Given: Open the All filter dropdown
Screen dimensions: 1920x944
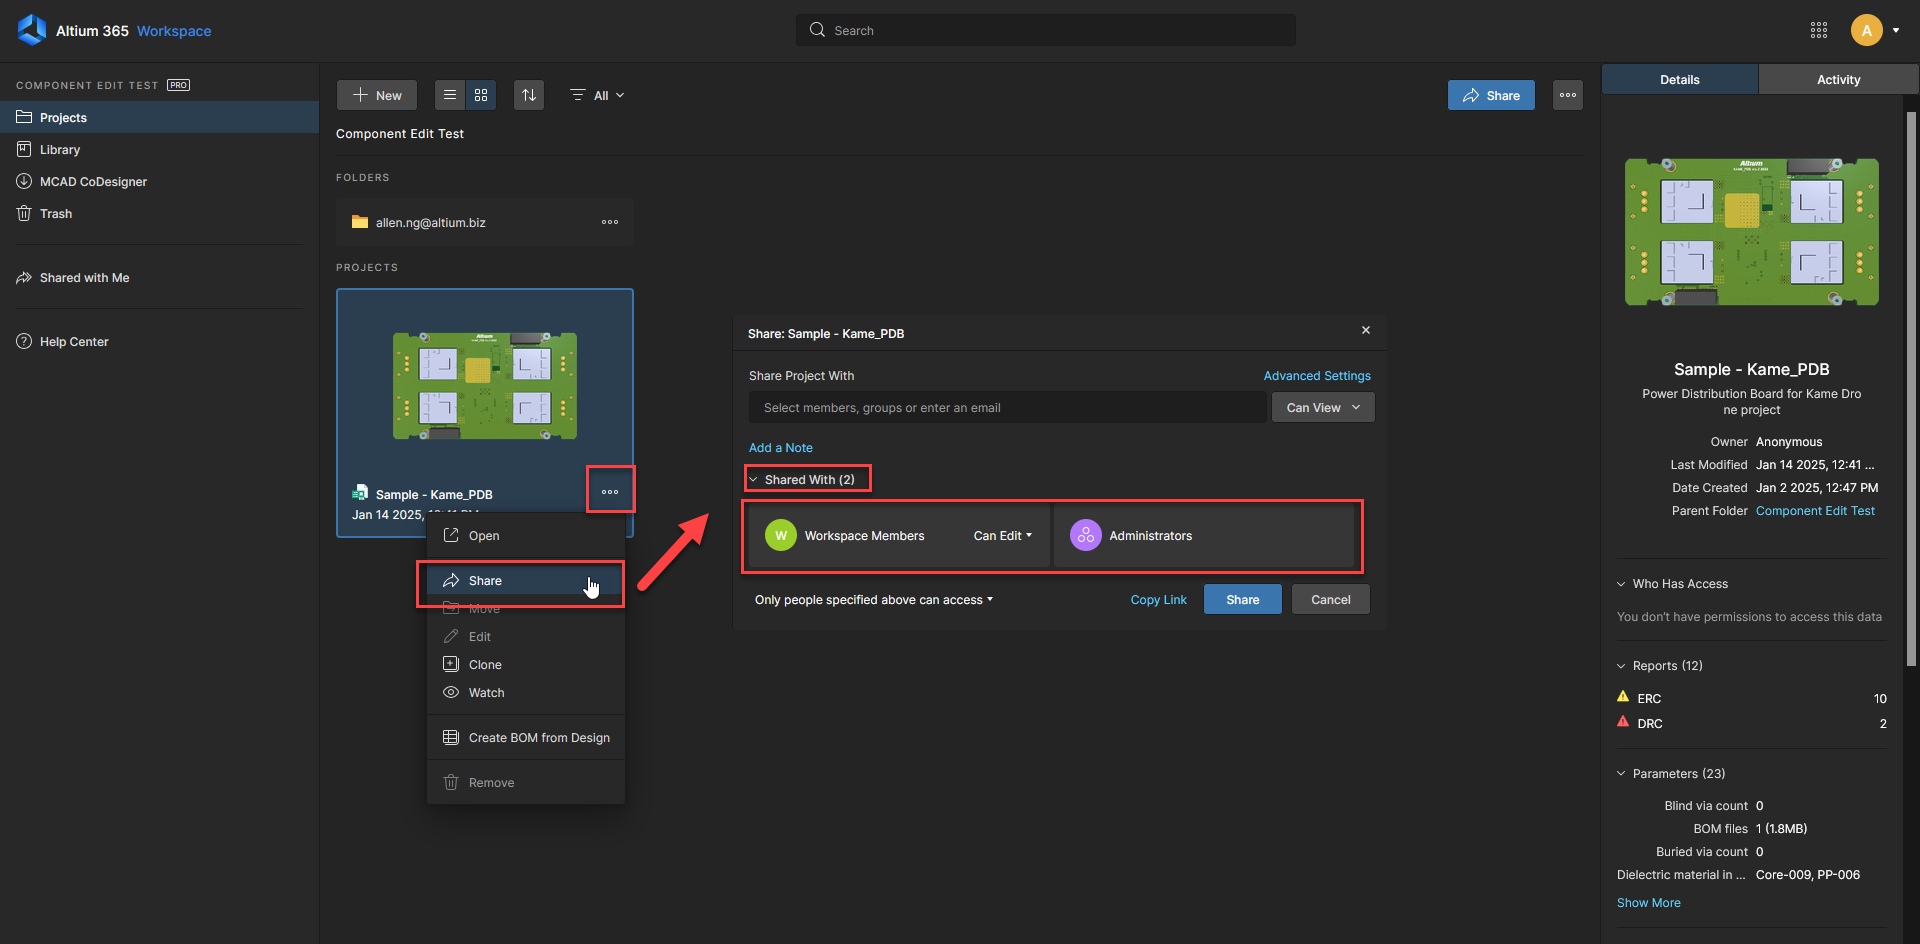Looking at the screenshot, I should 597,95.
